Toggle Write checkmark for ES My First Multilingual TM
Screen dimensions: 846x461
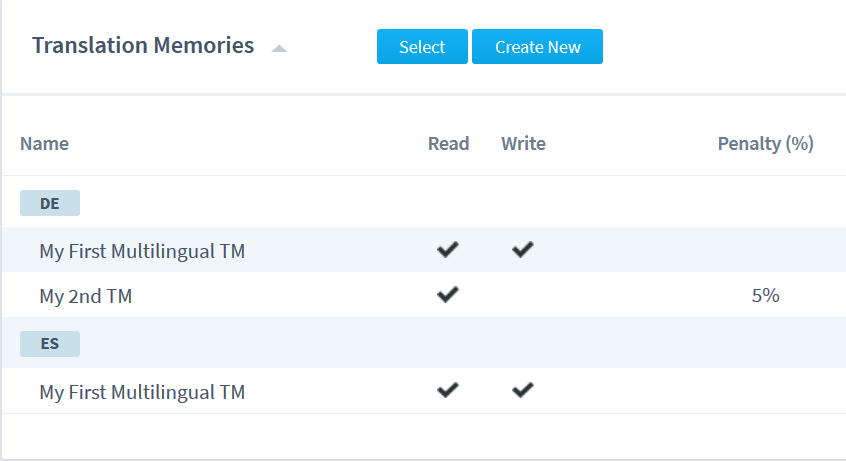pyautogui.click(x=523, y=390)
